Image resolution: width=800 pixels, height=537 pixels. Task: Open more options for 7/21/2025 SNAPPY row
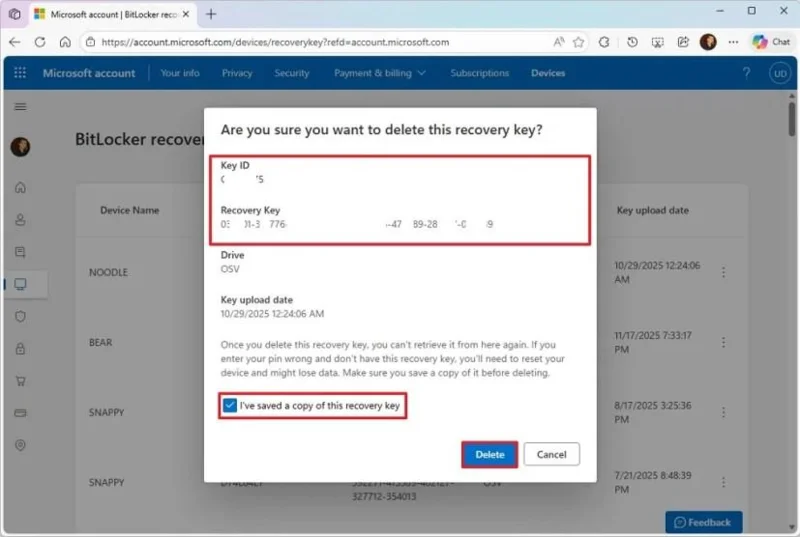coord(723,482)
